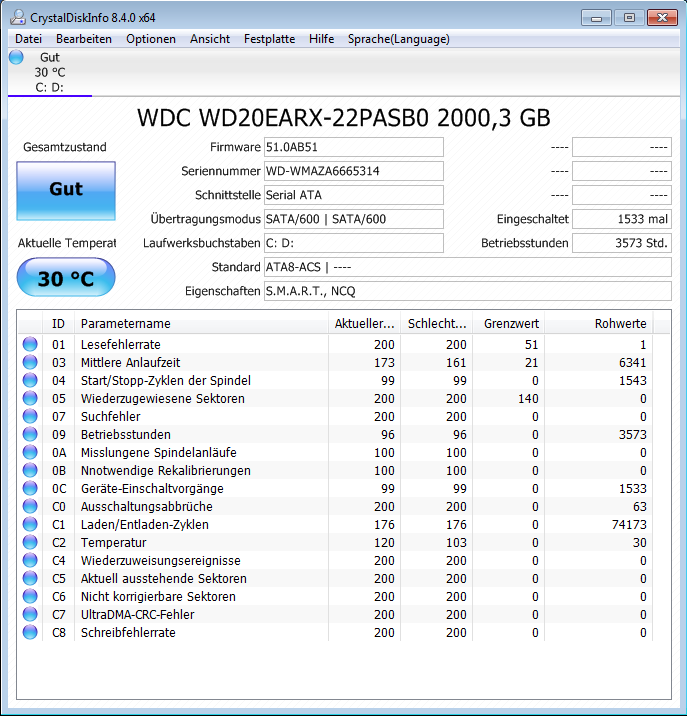Select the disk status orb in drive bar
This screenshot has height=716, width=687.
pos(16,57)
